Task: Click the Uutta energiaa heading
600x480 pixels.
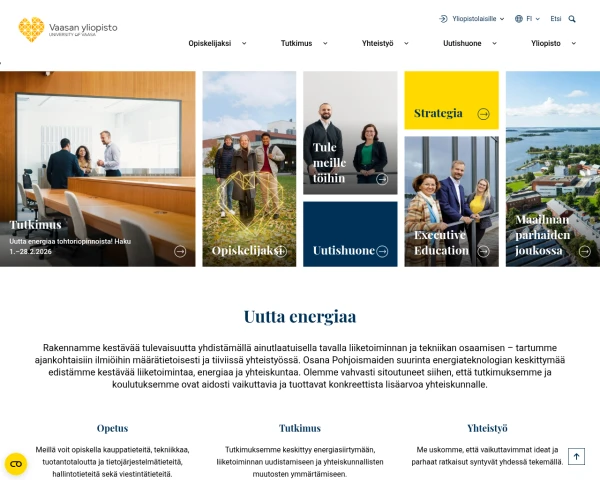Action: [300, 317]
